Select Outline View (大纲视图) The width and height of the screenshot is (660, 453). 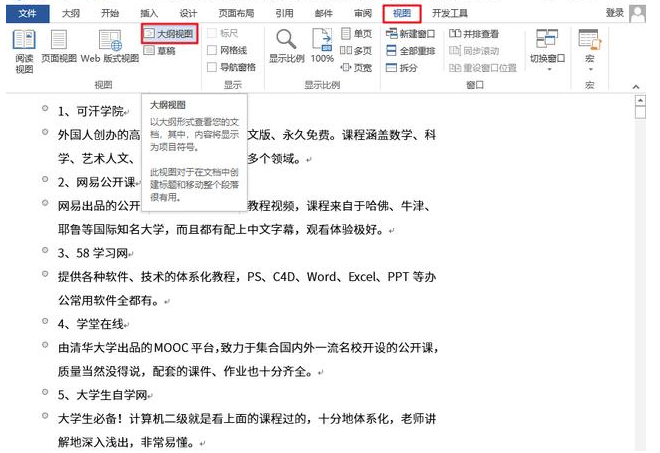tap(170, 34)
